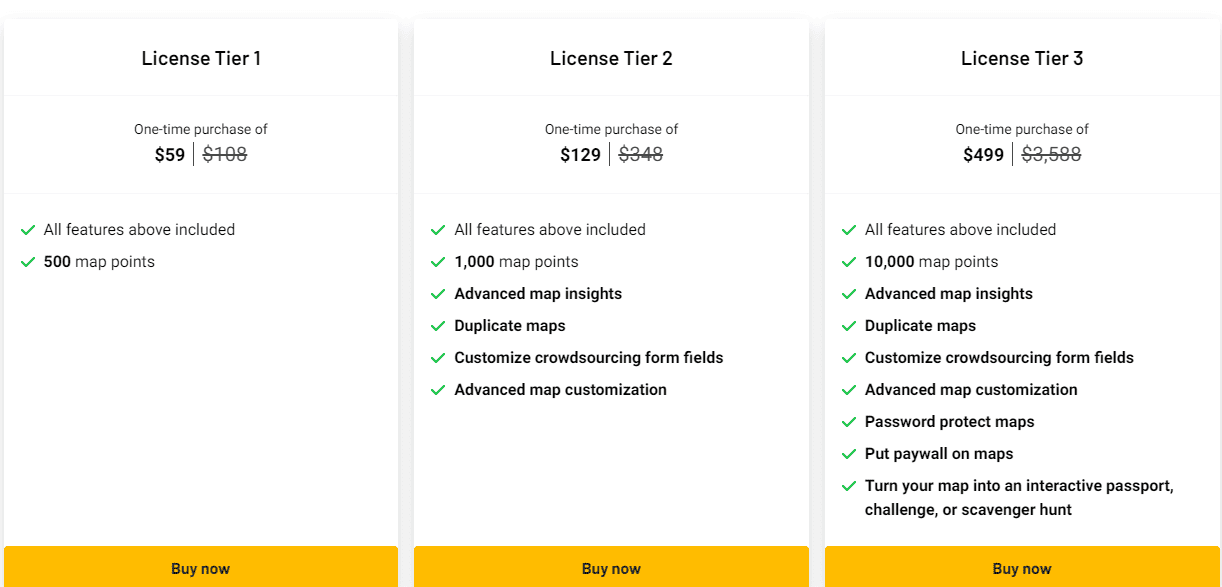The width and height of the screenshot is (1222, 587).
Task: Click checkmark next to Password protect maps
Action: click(x=849, y=422)
